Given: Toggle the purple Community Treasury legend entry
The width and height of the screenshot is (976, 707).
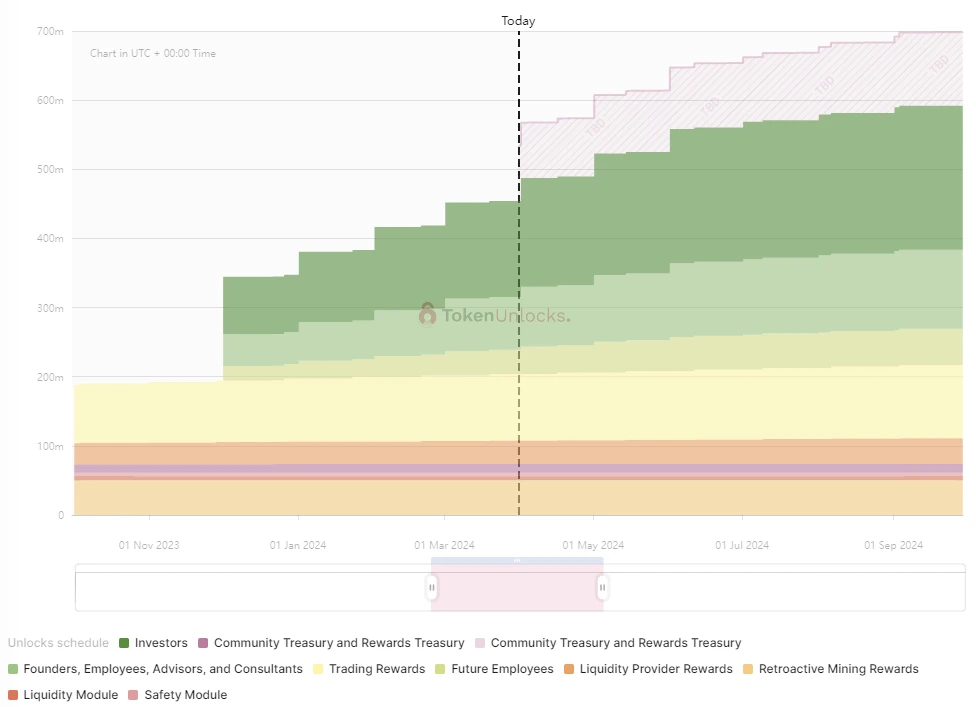Looking at the screenshot, I should pos(338,643).
